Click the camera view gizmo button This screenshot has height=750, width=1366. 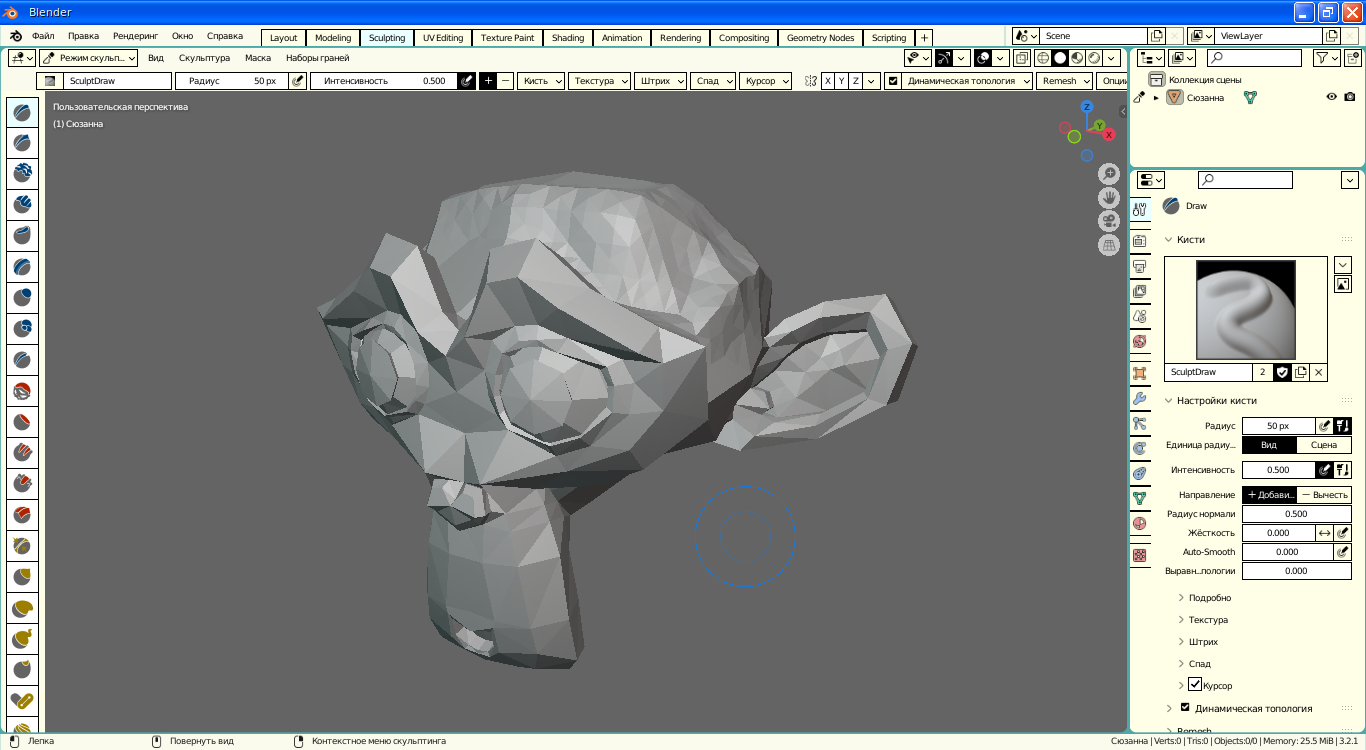click(1108, 221)
